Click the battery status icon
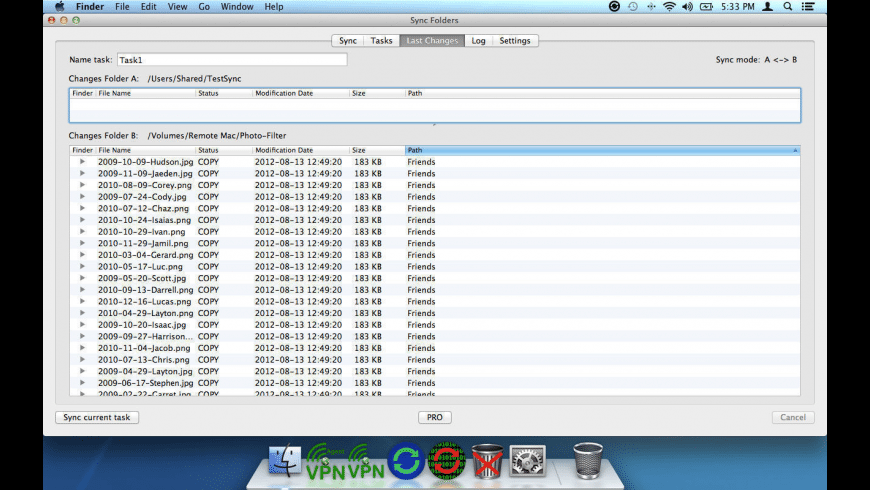The height and width of the screenshot is (490, 870). 706,7
